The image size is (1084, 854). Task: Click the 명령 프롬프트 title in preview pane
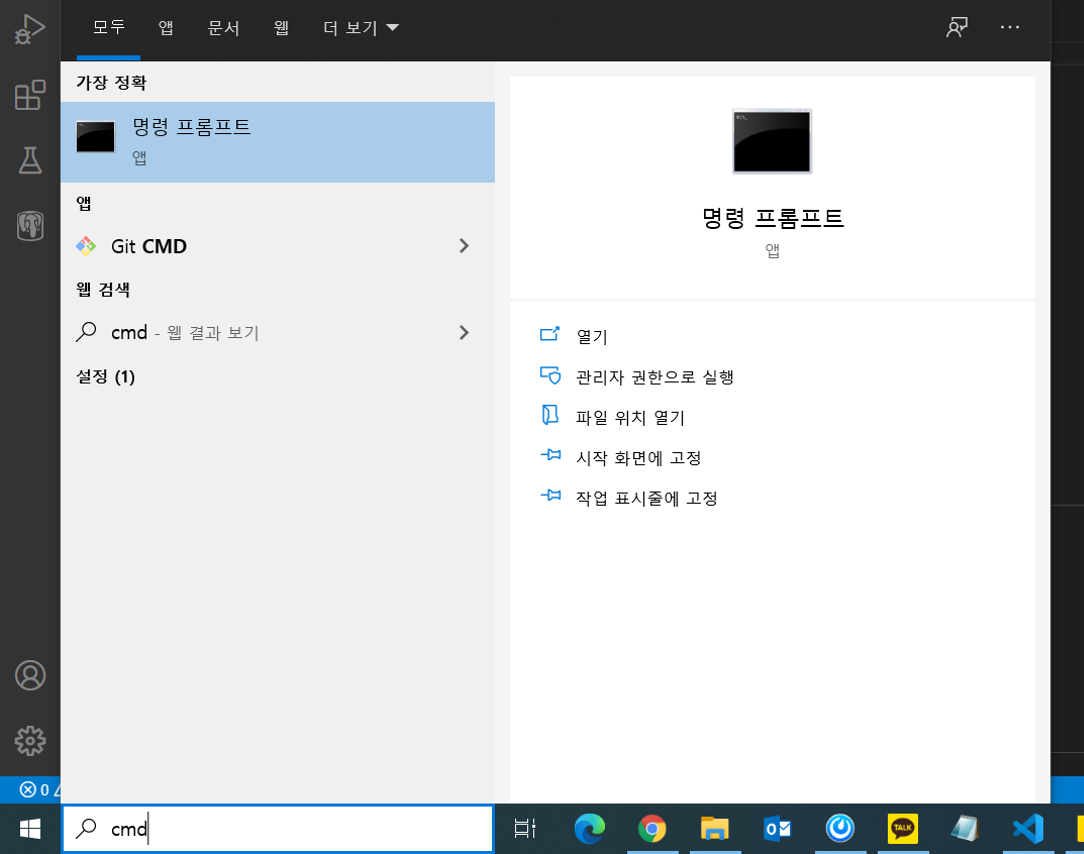click(x=772, y=219)
